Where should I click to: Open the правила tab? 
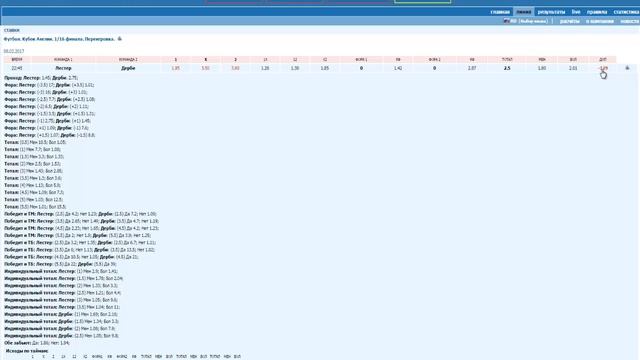(x=597, y=12)
